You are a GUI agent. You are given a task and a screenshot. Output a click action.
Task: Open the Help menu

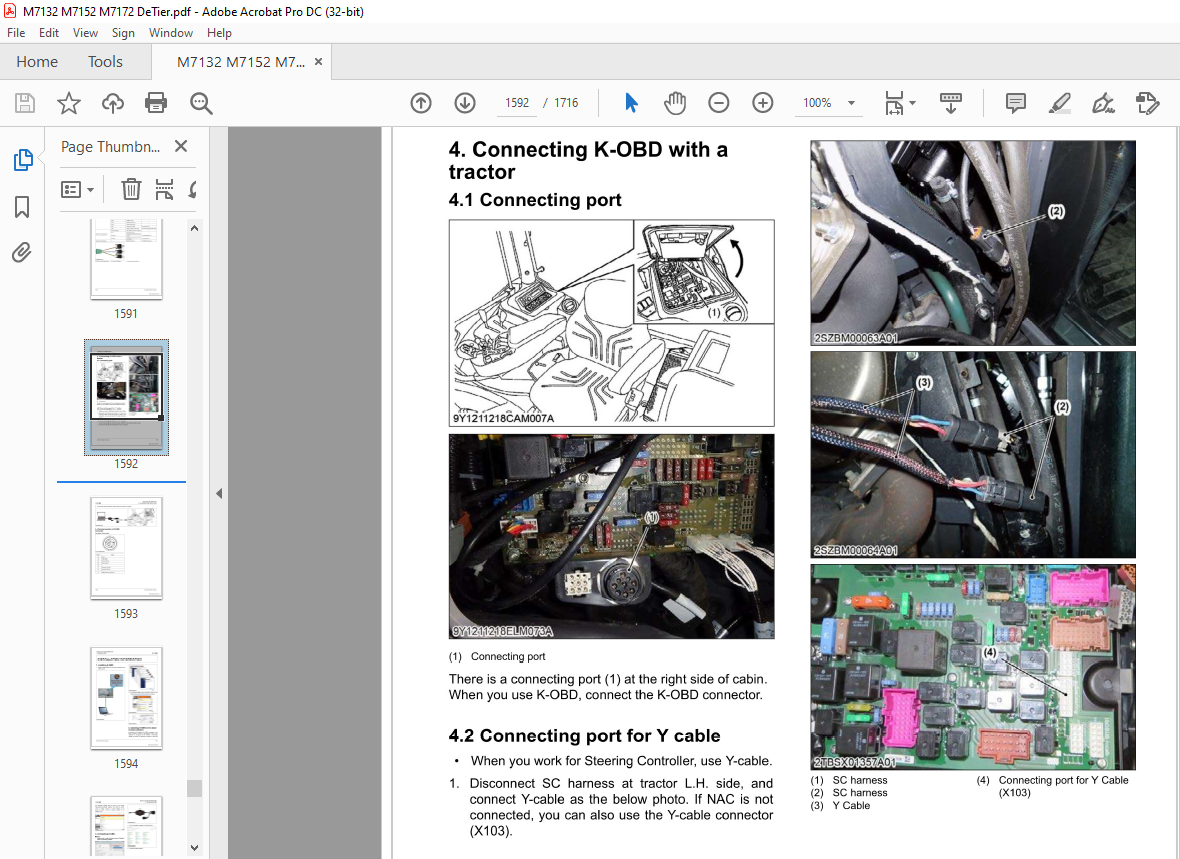pyautogui.click(x=219, y=33)
